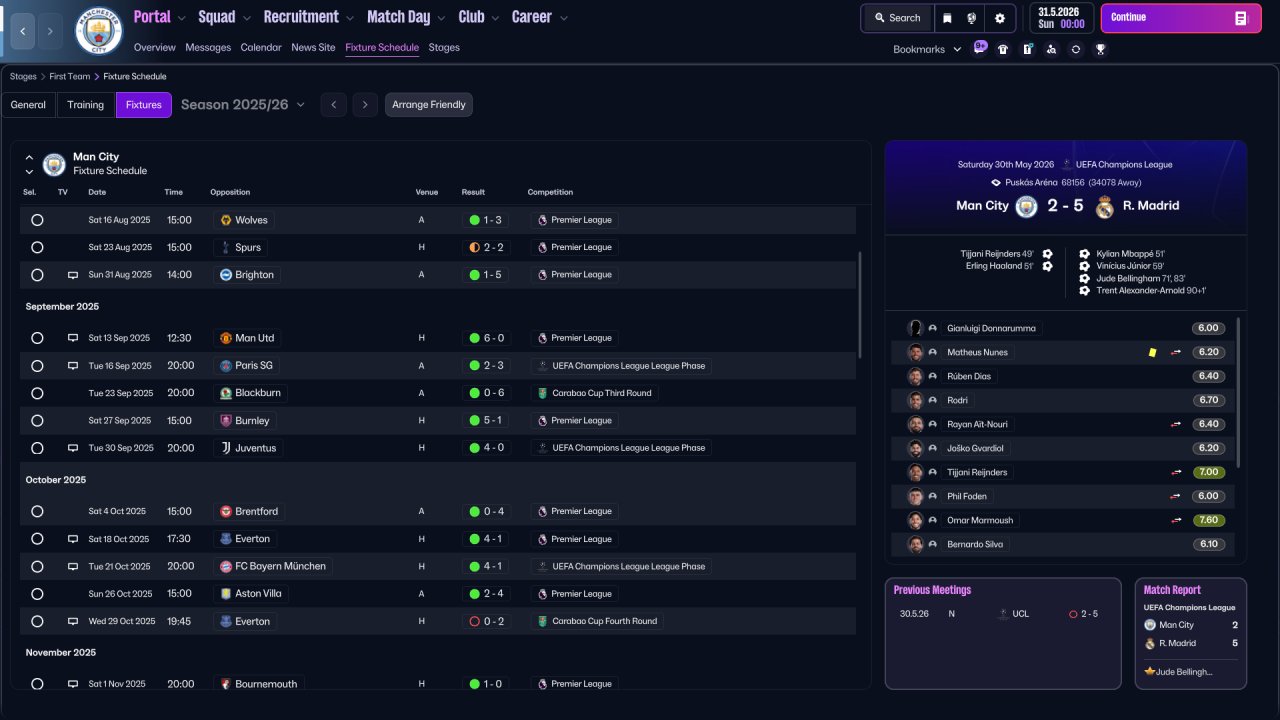Click the Spurs club crest

tap(226, 247)
